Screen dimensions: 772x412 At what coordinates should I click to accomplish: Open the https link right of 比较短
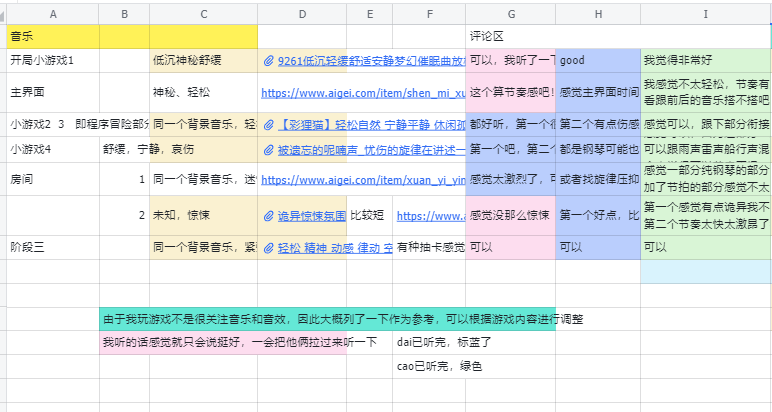[429, 216]
